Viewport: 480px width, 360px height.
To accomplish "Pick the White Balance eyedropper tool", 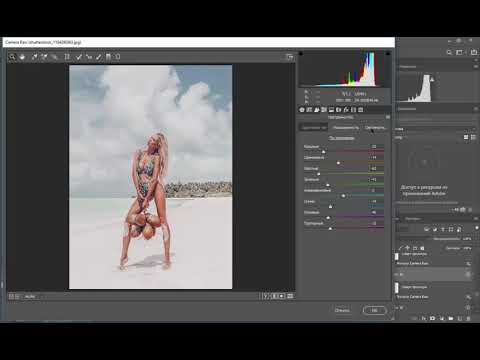I will tap(34, 57).
